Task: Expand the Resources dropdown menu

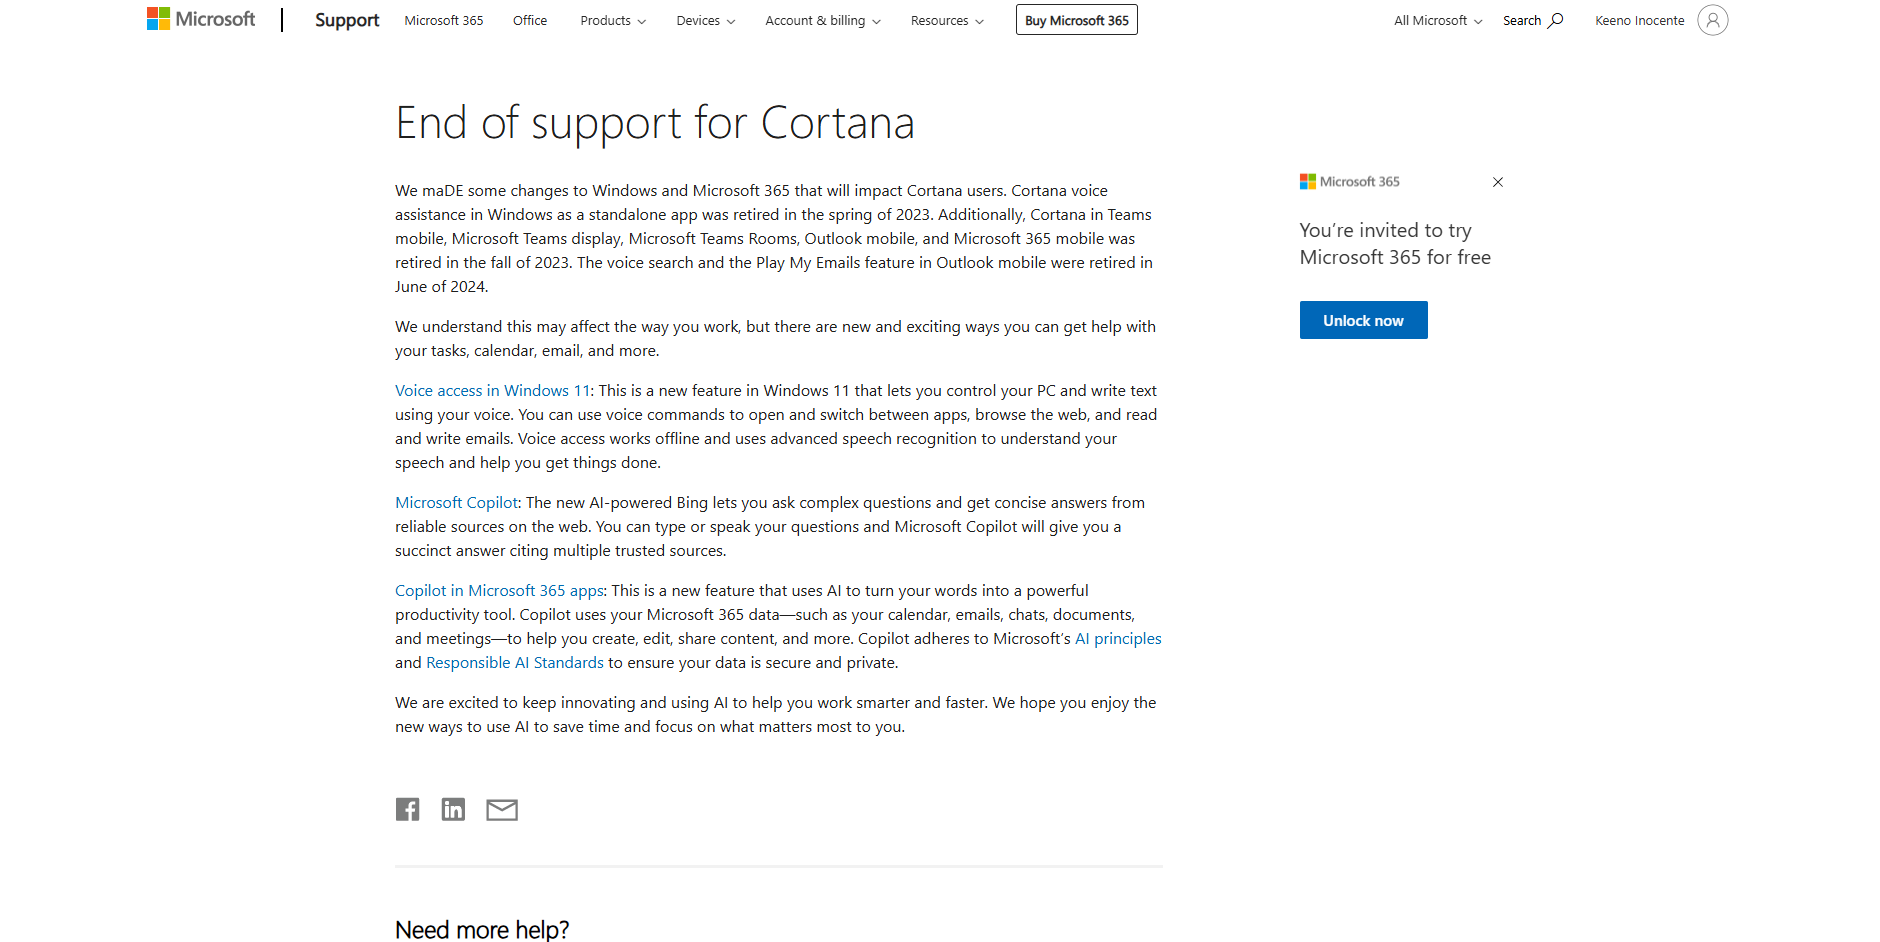Action: tap(947, 20)
